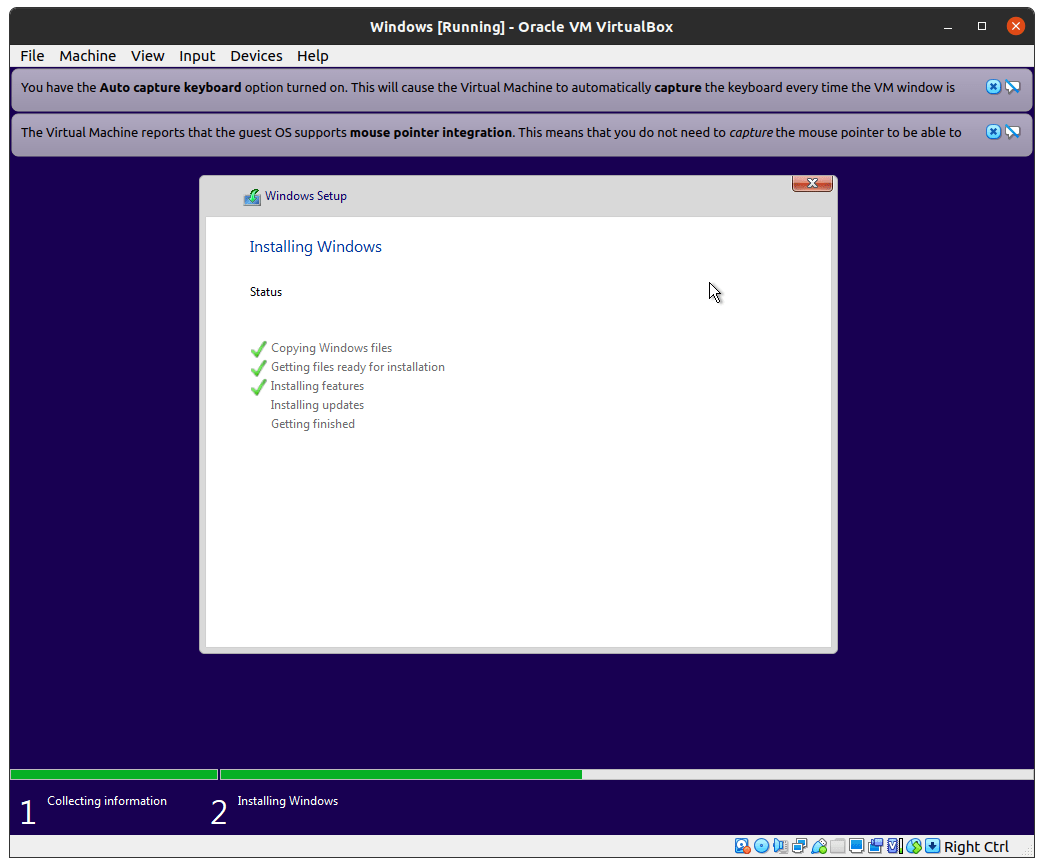This screenshot has width=1044, height=867.
Task: Click the network adapters indicator icon
Action: click(800, 846)
